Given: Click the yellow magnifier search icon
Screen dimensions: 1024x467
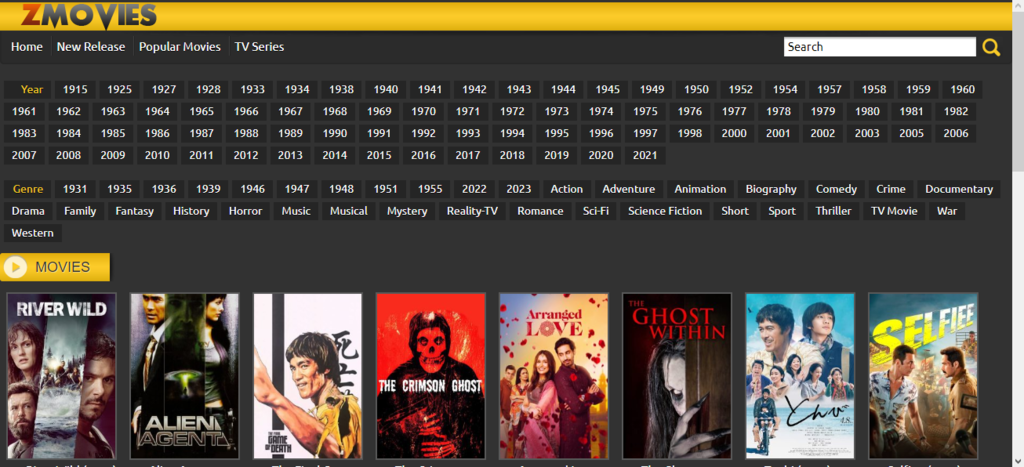Looking at the screenshot, I should click(991, 47).
